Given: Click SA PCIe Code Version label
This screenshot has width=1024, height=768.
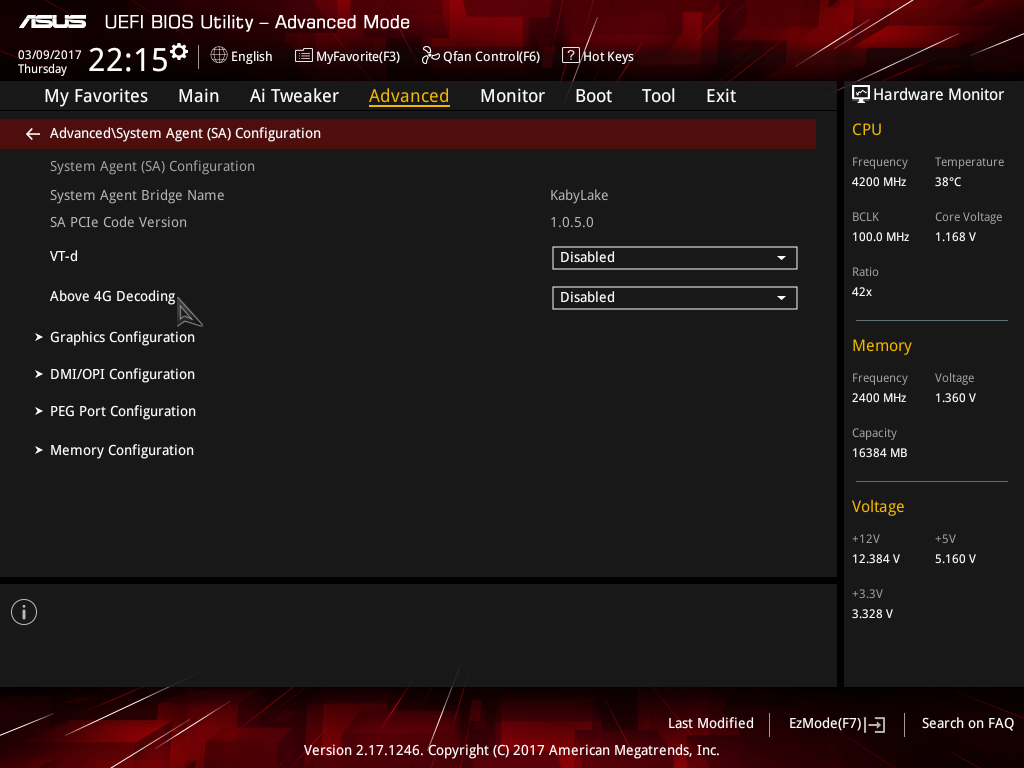Looking at the screenshot, I should tap(118, 222).
